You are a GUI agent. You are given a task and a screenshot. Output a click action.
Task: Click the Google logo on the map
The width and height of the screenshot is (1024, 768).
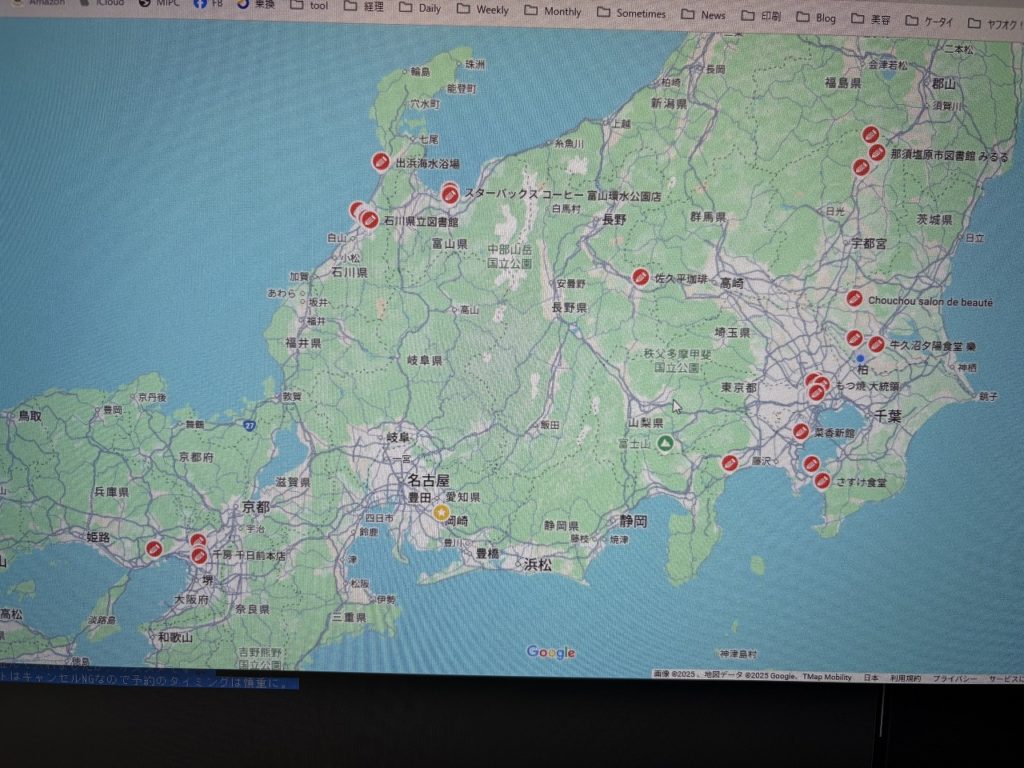coord(551,653)
